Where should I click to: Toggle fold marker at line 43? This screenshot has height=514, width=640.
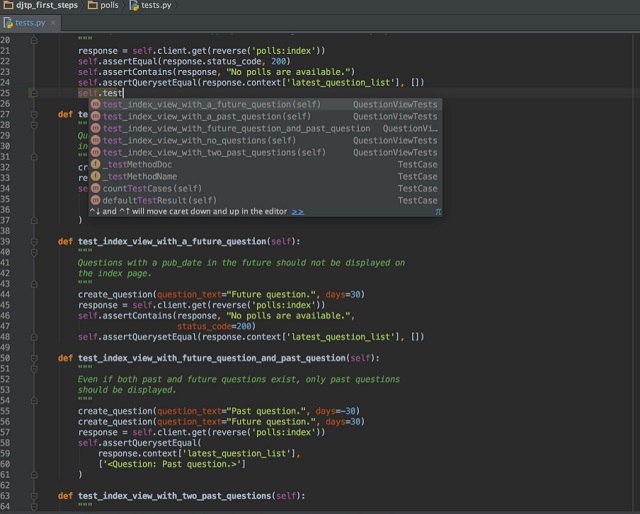[34, 284]
